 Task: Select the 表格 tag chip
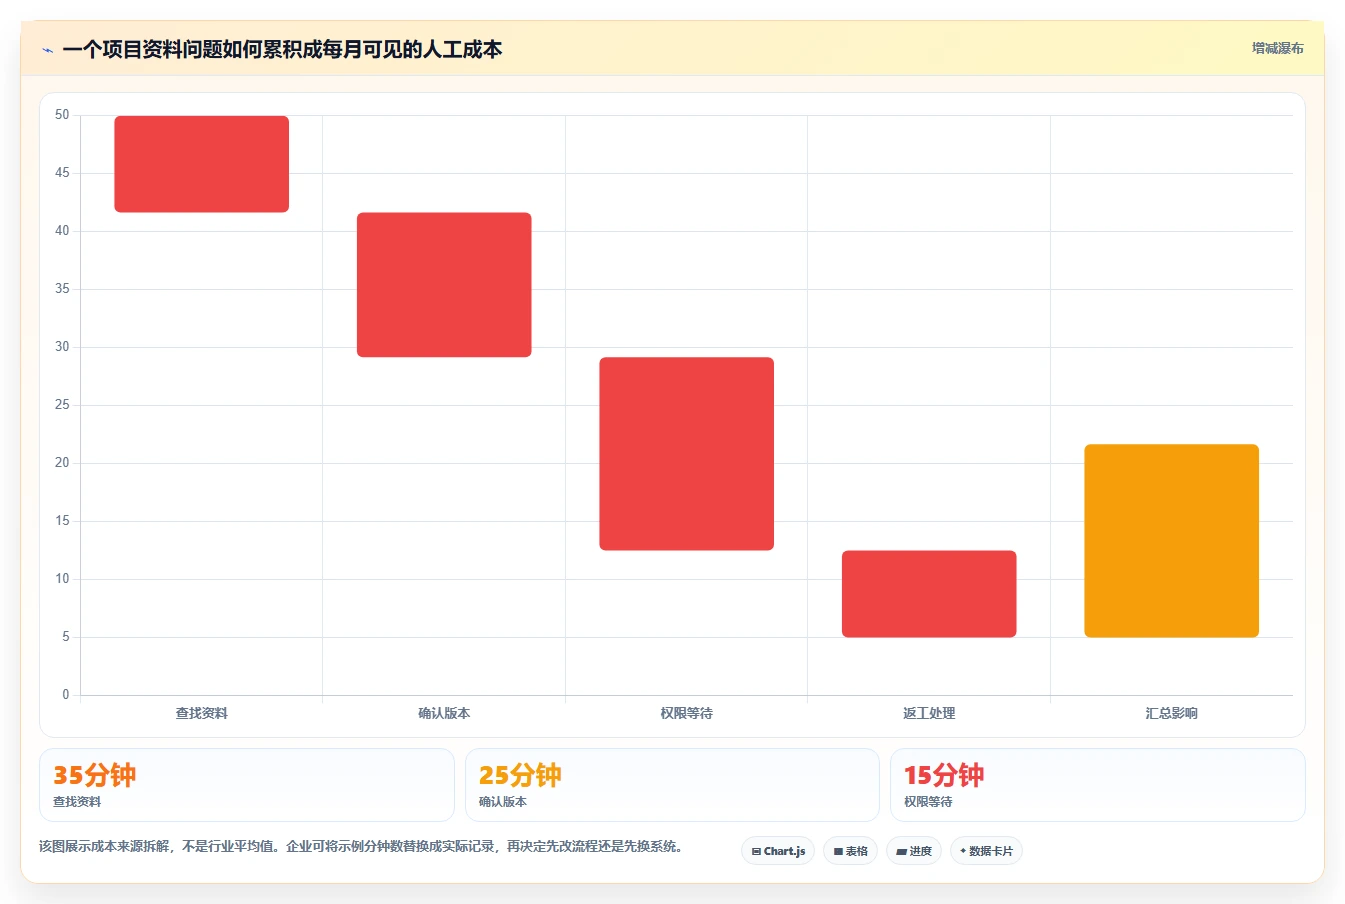pyautogui.click(x=851, y=851)
